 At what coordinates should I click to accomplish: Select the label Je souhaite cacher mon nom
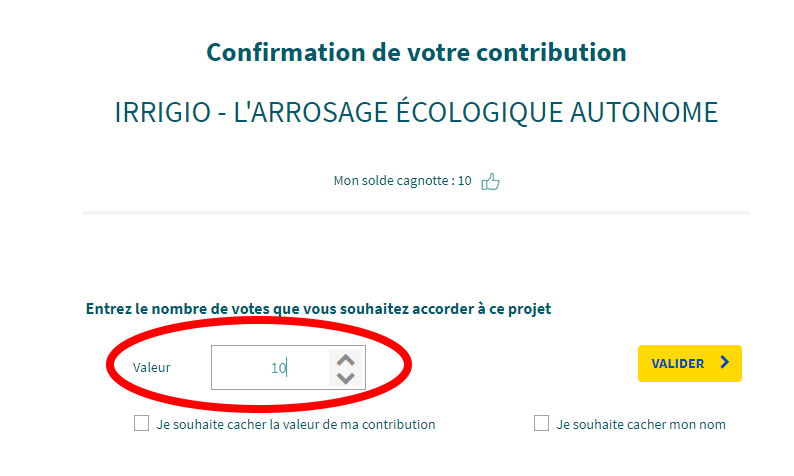click(641, 424)
